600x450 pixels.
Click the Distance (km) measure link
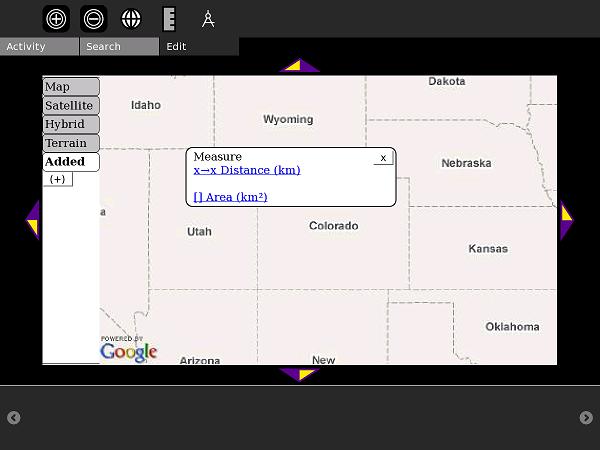[x=246, y=170]
